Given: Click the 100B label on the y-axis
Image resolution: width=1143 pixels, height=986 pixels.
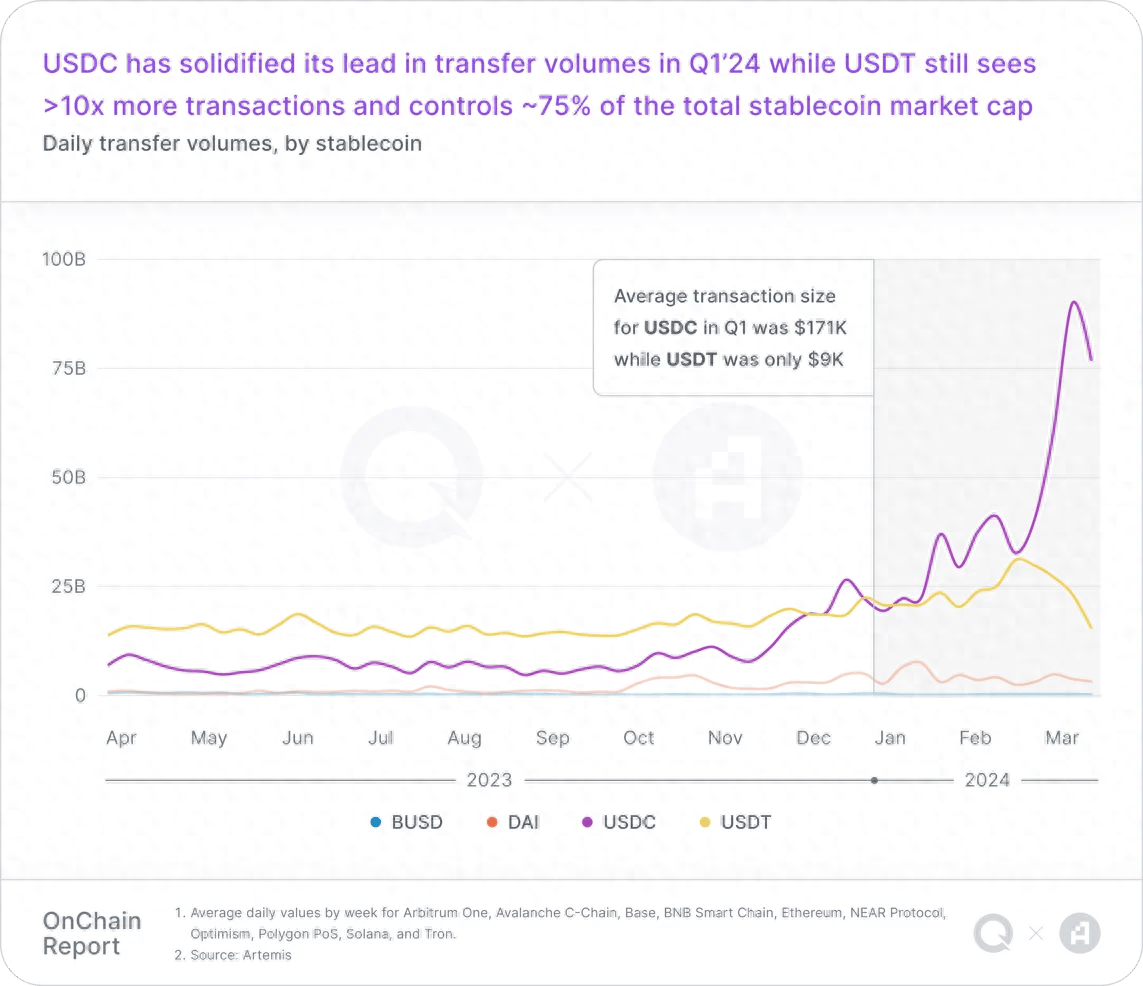Looking at the screenshot, I should point(64,259).
